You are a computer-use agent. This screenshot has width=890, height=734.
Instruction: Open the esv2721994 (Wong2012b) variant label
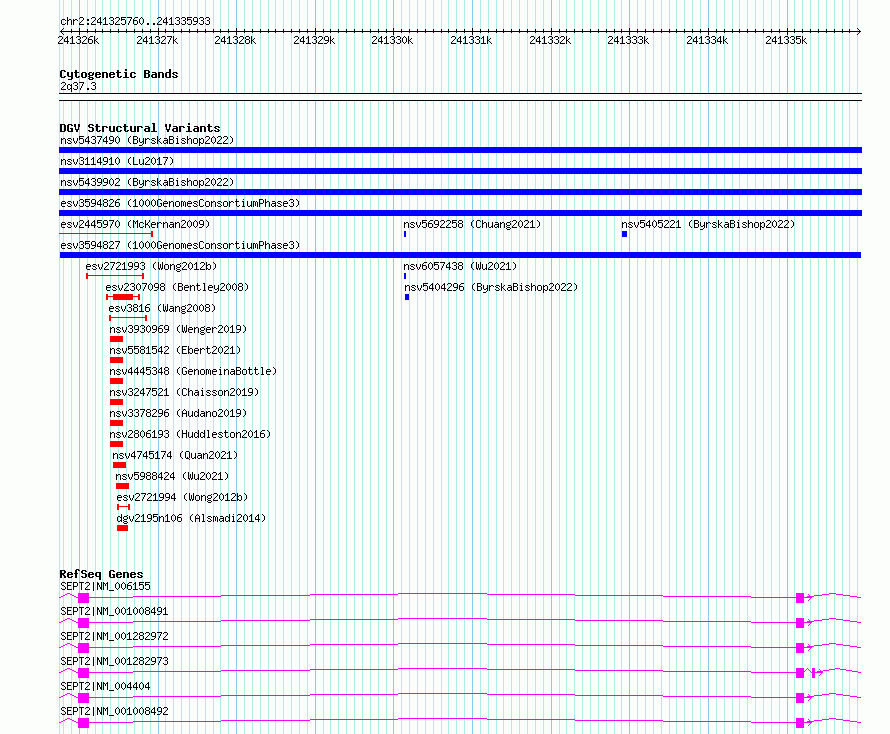pos(182,497)
